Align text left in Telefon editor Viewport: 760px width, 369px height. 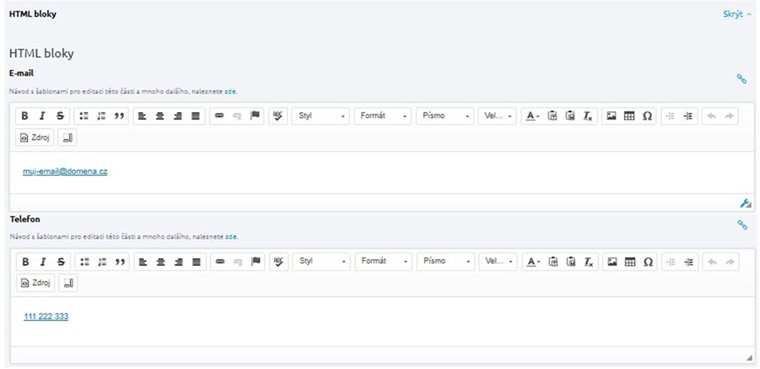pyautogui.click(x=143, y=262)
